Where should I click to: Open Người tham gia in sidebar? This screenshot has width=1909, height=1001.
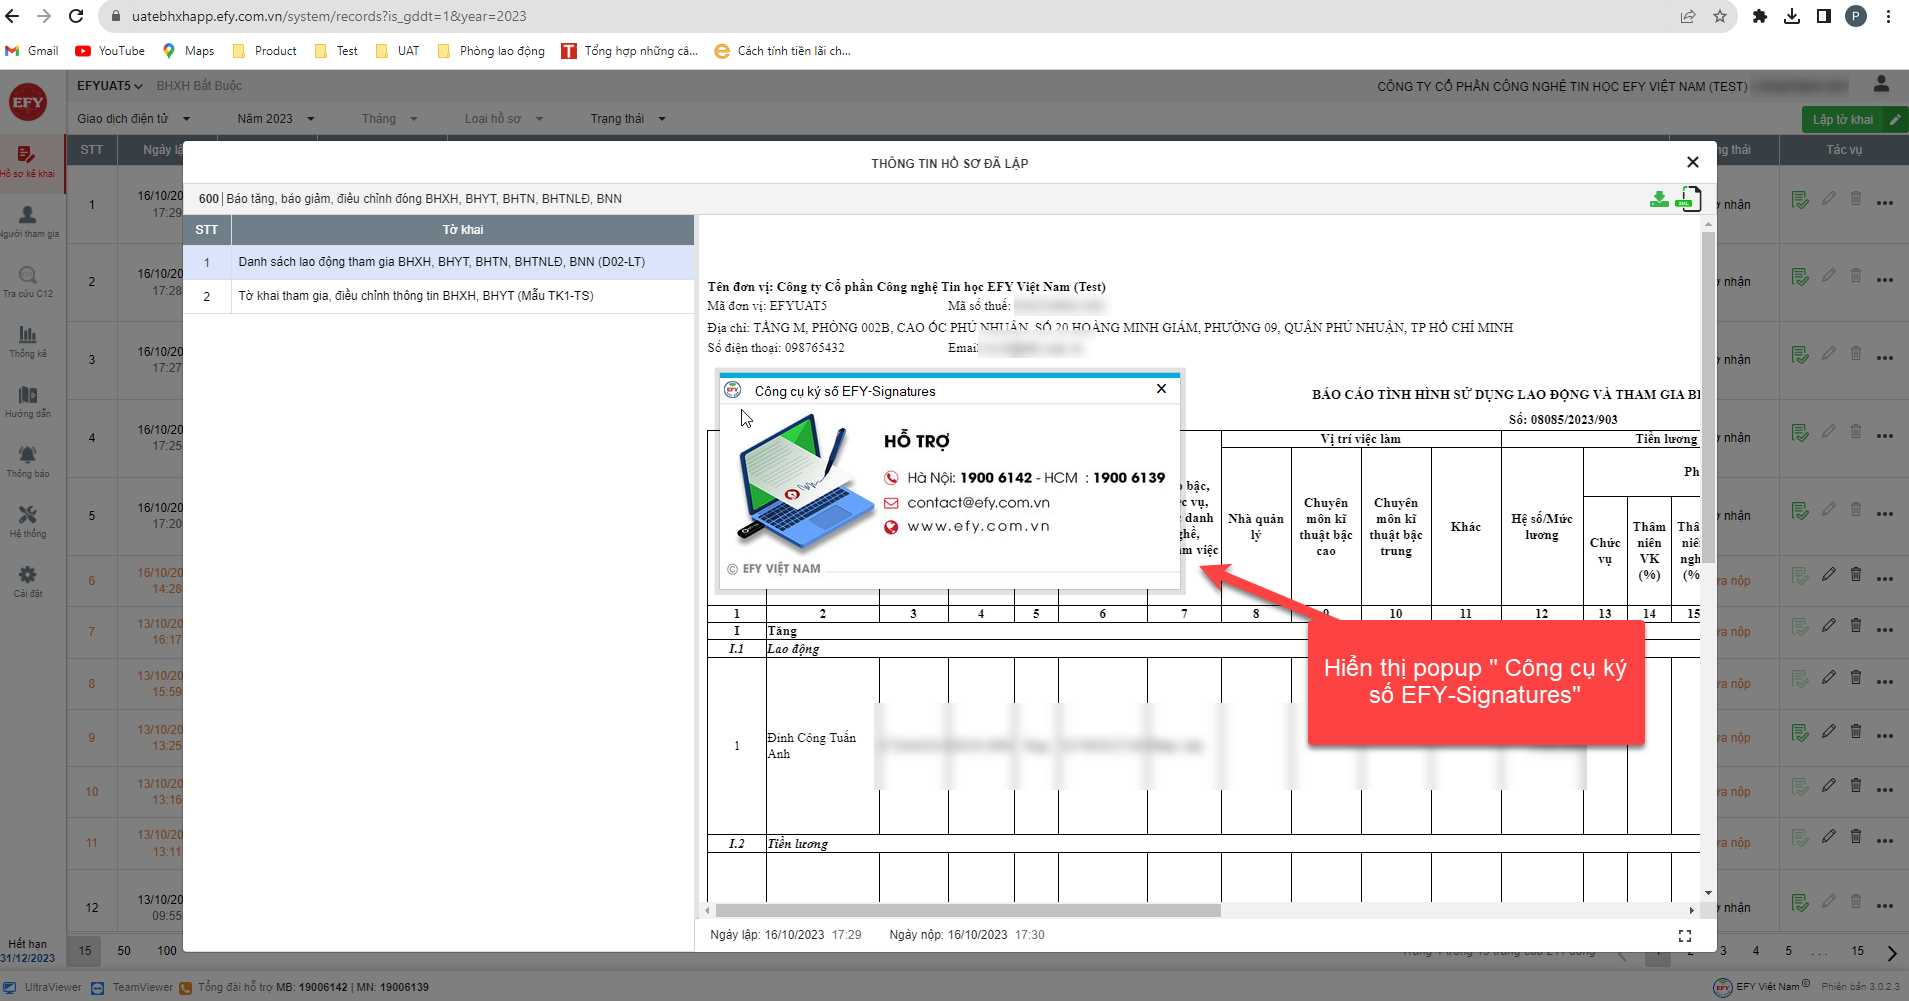(28, 220)
